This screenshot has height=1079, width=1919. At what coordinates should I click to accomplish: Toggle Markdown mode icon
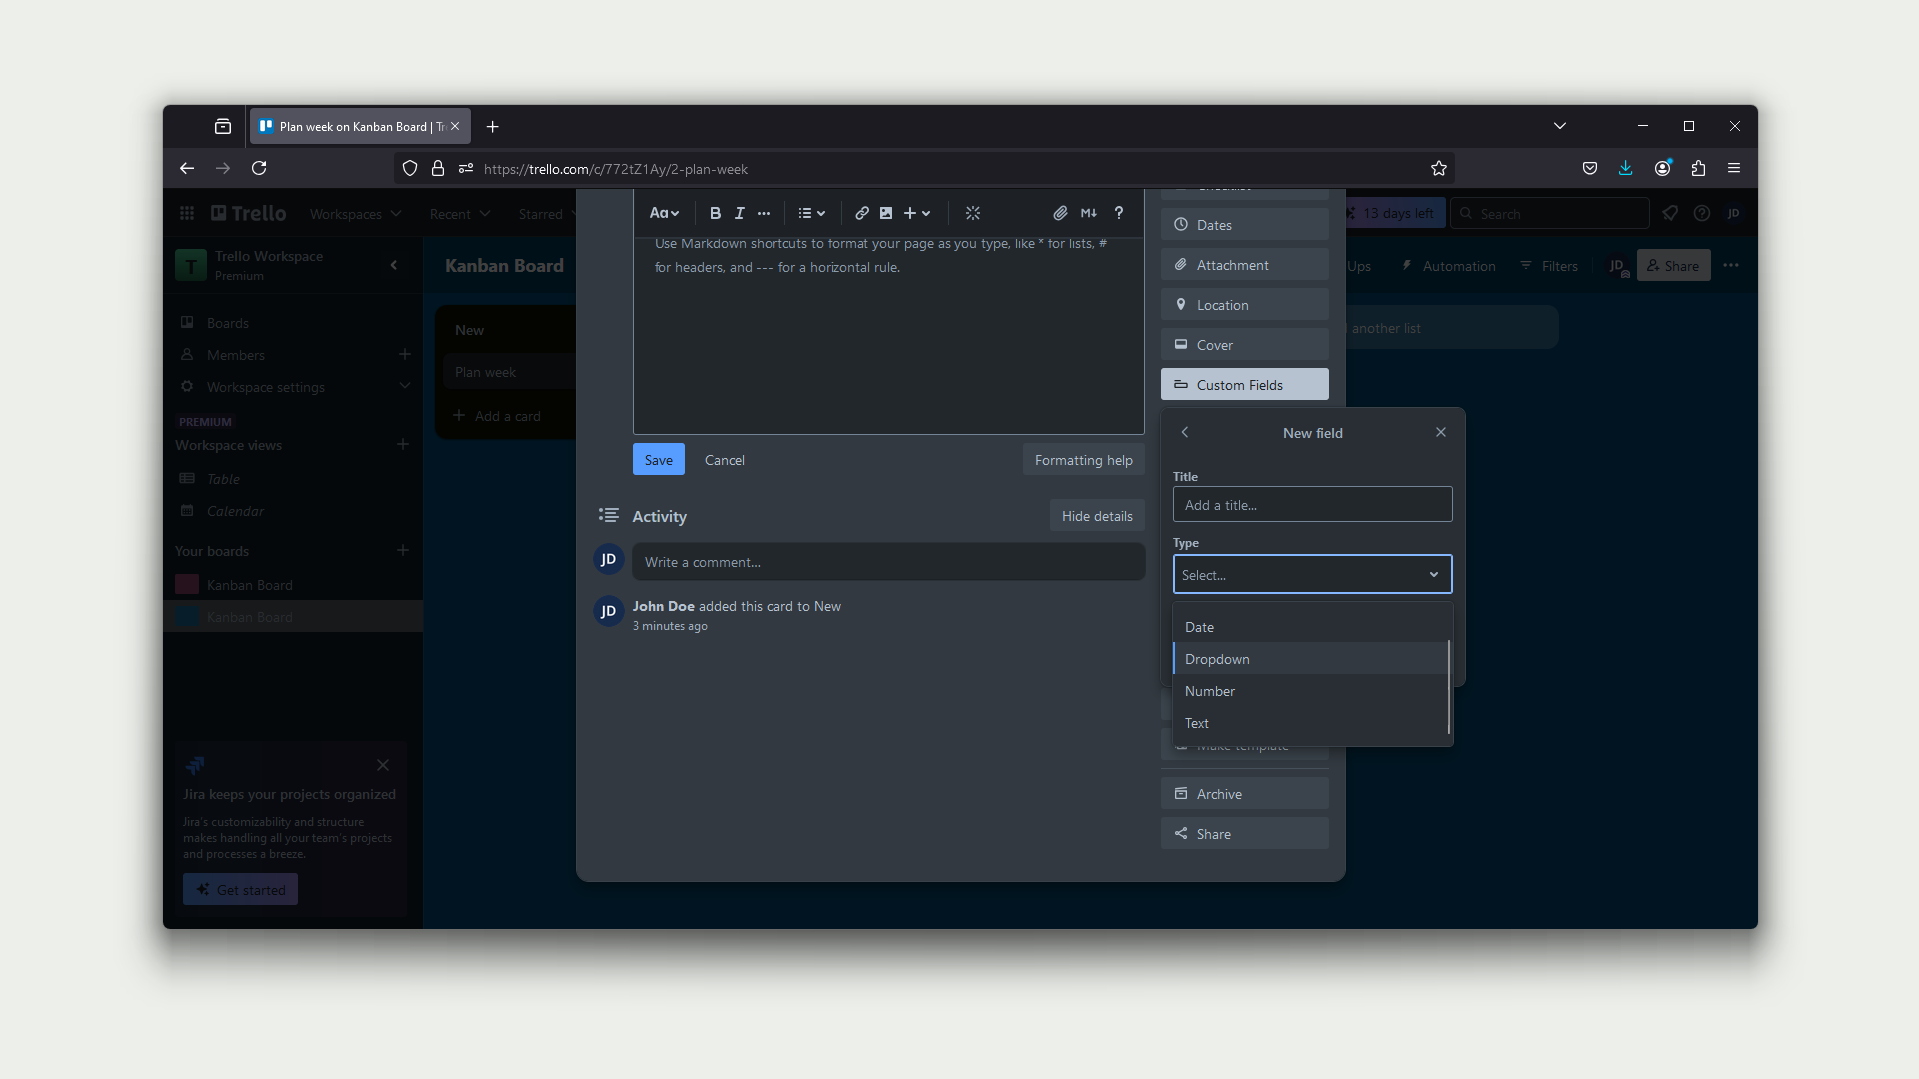(1089, 213)
